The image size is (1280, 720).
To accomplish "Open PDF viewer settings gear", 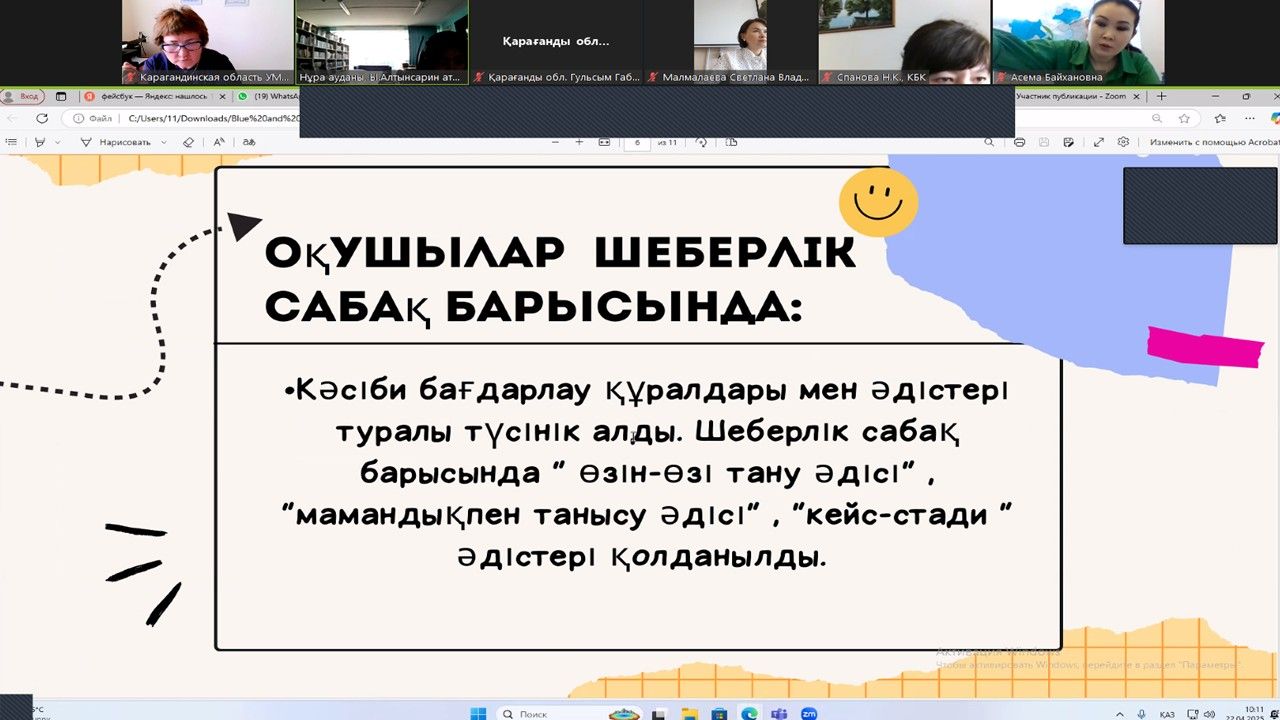I will 1123,142.
